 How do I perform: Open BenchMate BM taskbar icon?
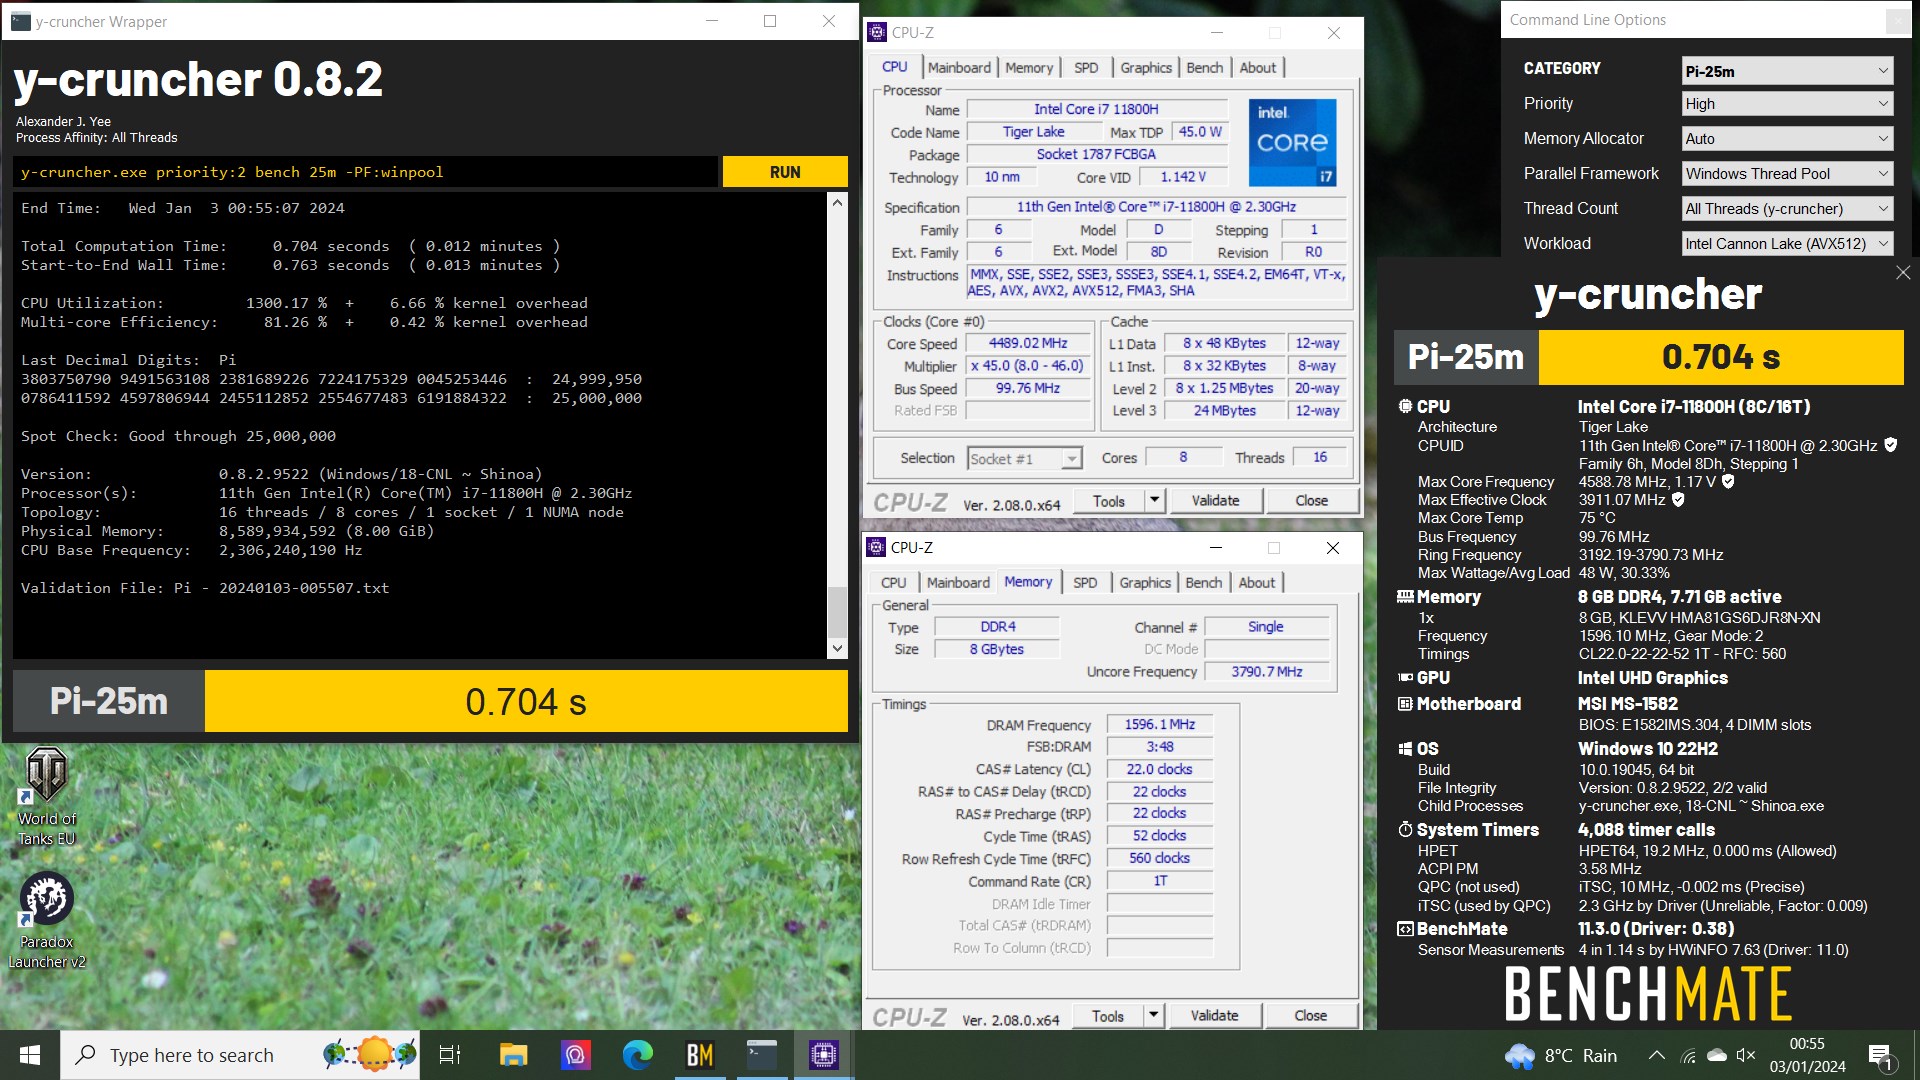[699, 1055]
